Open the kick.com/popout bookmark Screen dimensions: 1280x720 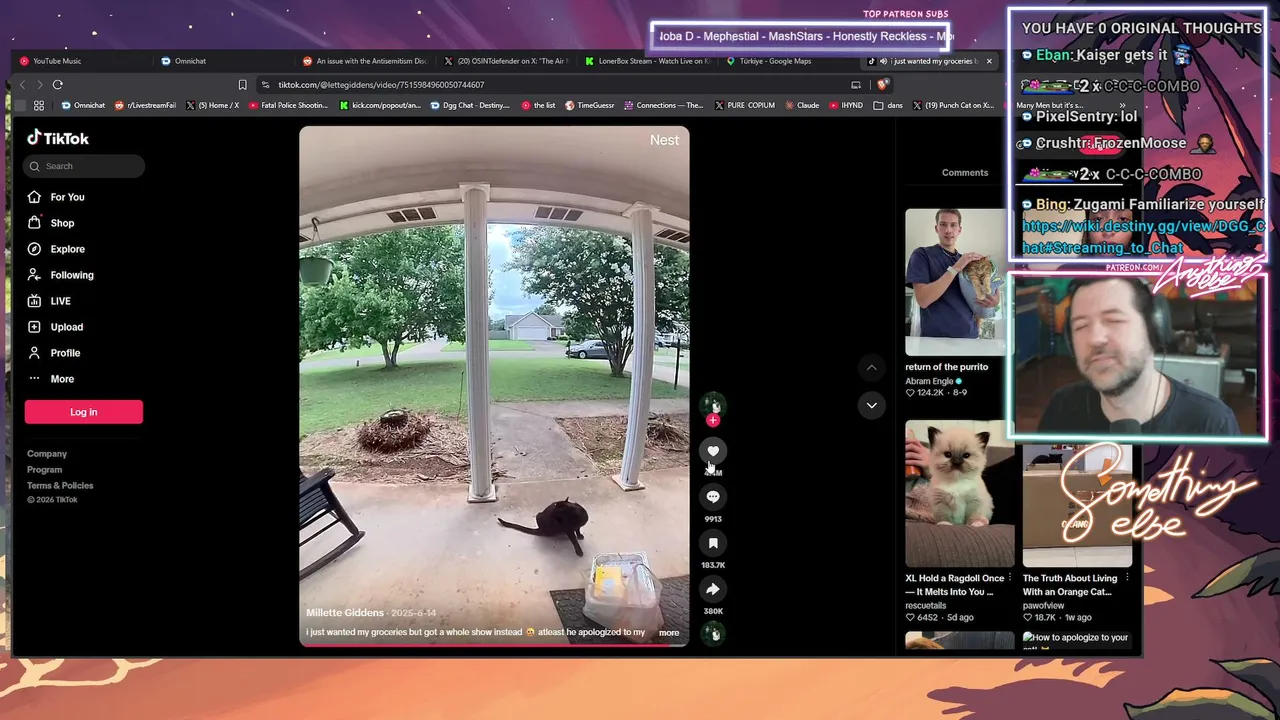click(x=380, y=105)
